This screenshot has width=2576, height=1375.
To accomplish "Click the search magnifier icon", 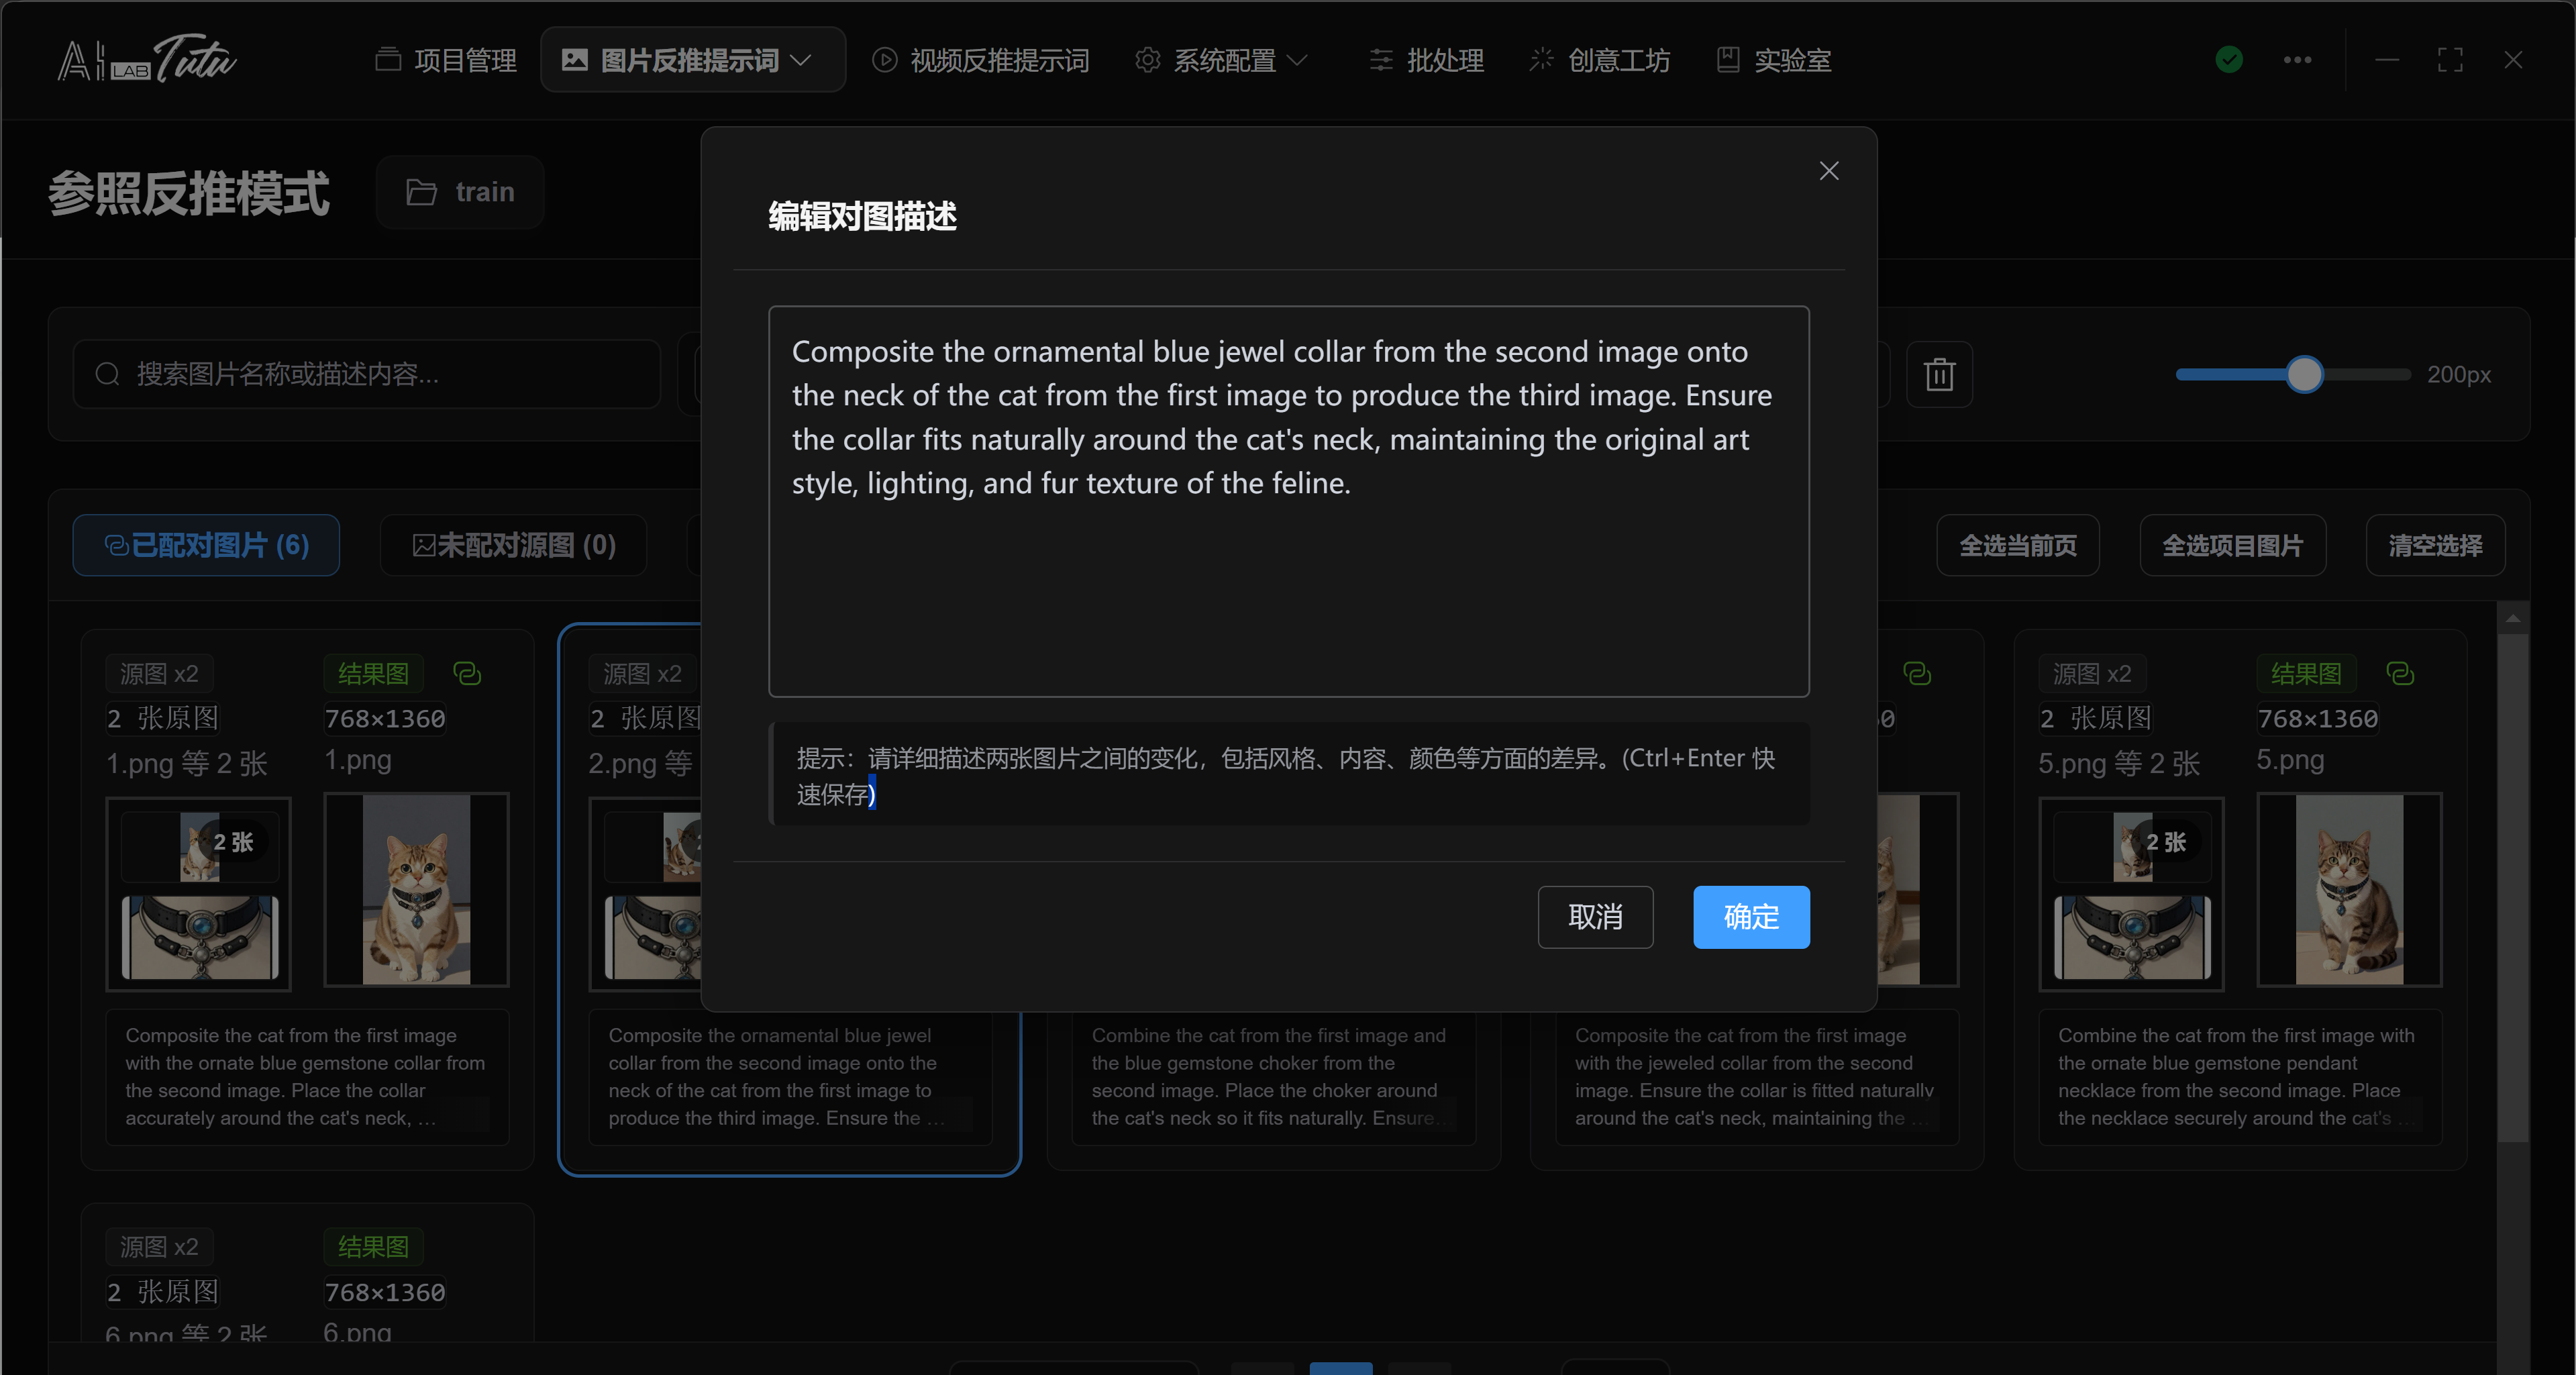I will coord(107,374).
